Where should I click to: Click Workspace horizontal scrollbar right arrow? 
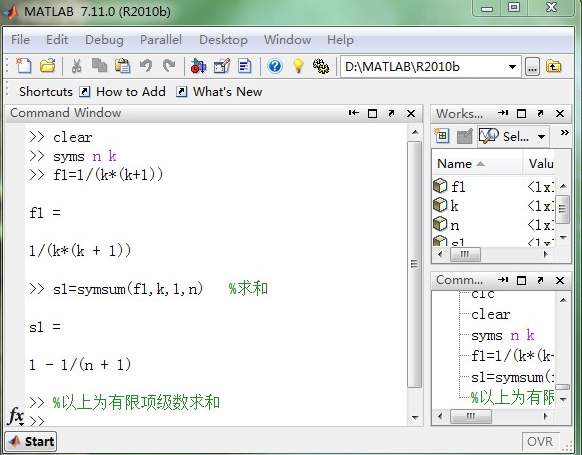pyautogui.click(x=545, y=255)
